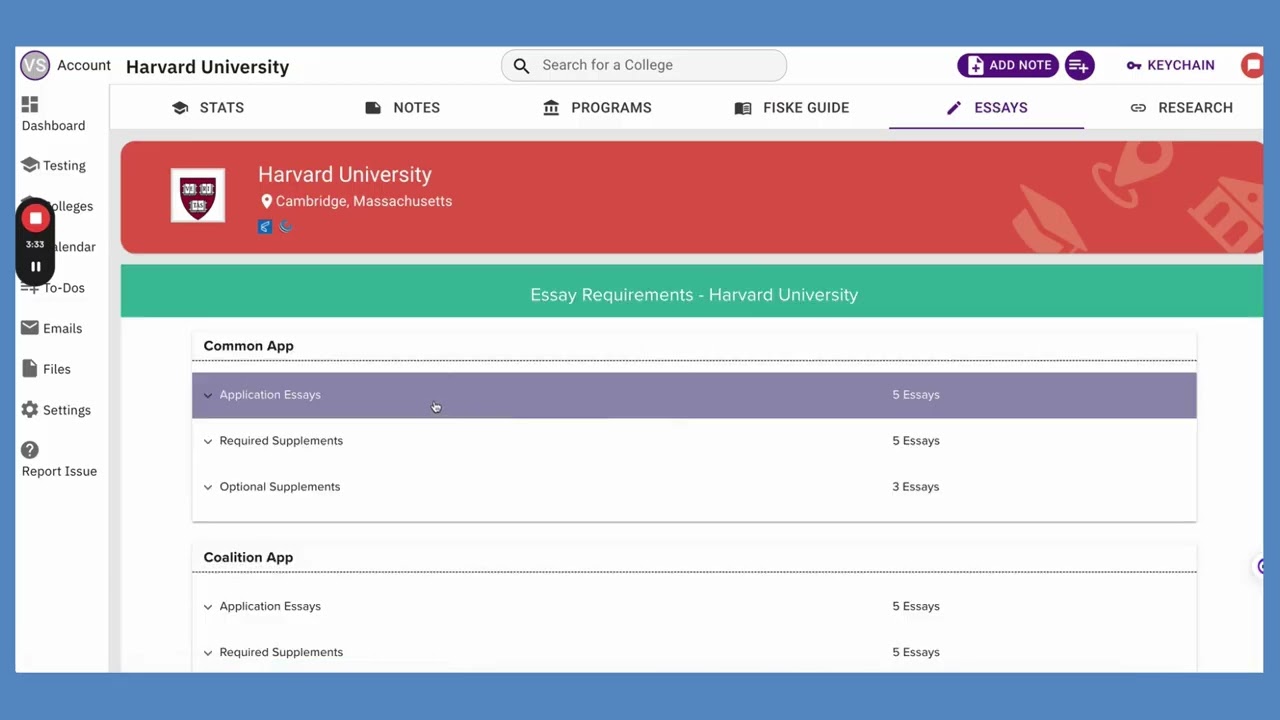Switch to the NOTES tab
This screenshot has width=1280, height=720.
pos(402,108)
